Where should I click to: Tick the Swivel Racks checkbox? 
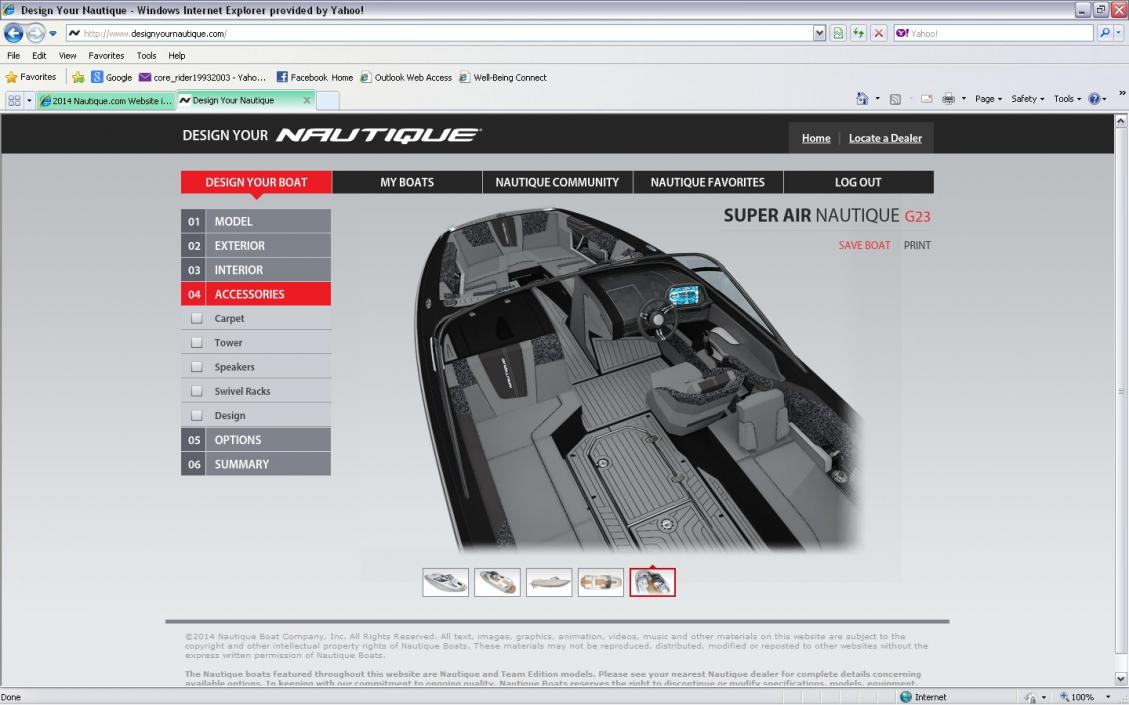[x=197, y=391]
